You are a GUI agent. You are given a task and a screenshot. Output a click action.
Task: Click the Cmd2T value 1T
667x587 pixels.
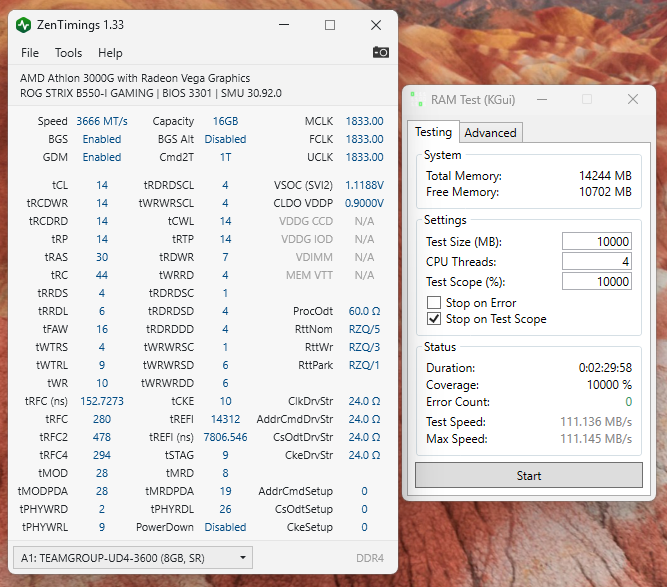click(x=225, y=157)
